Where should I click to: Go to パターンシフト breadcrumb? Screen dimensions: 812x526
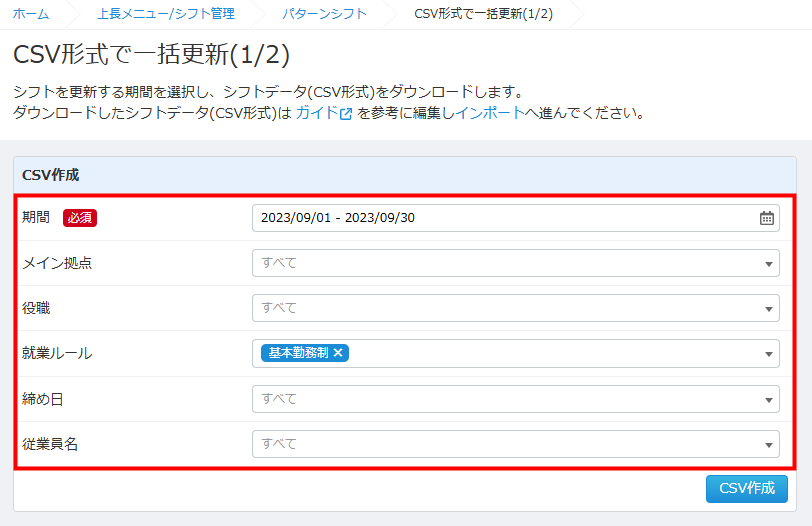324,14
